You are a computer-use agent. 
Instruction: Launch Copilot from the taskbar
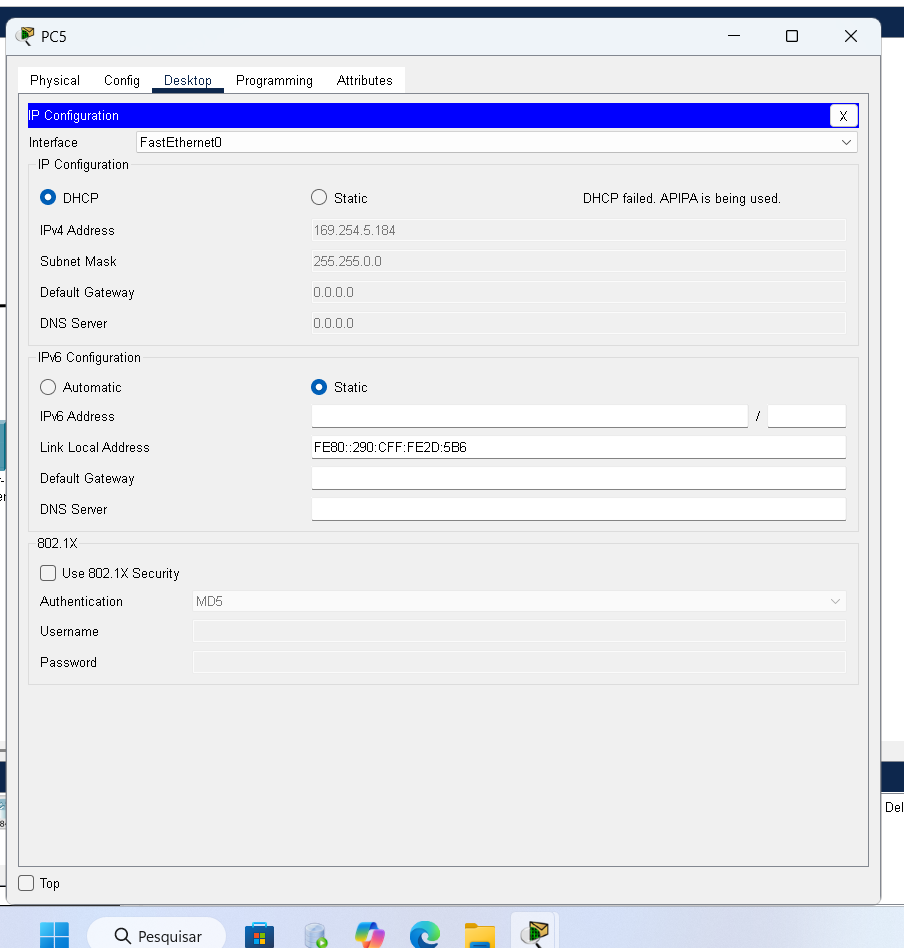[x=370, y=935]
